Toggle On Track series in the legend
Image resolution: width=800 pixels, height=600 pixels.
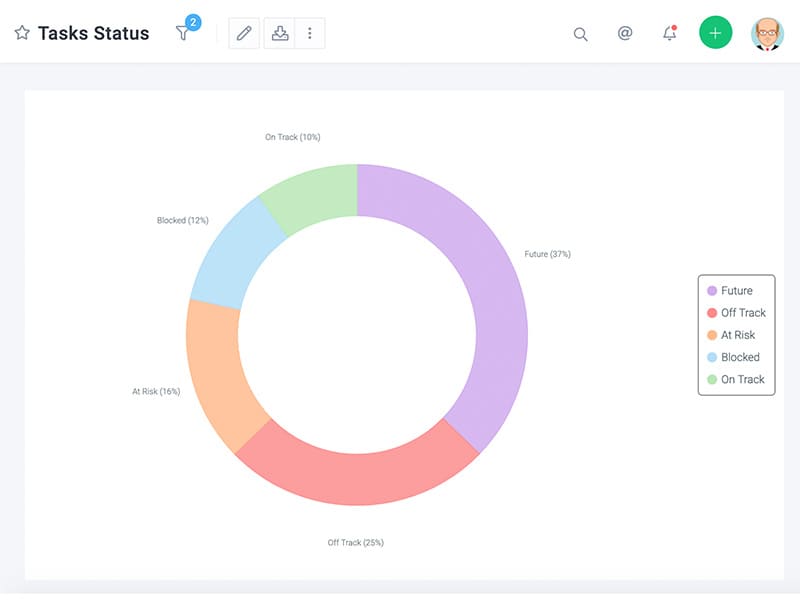click(736, 379)
